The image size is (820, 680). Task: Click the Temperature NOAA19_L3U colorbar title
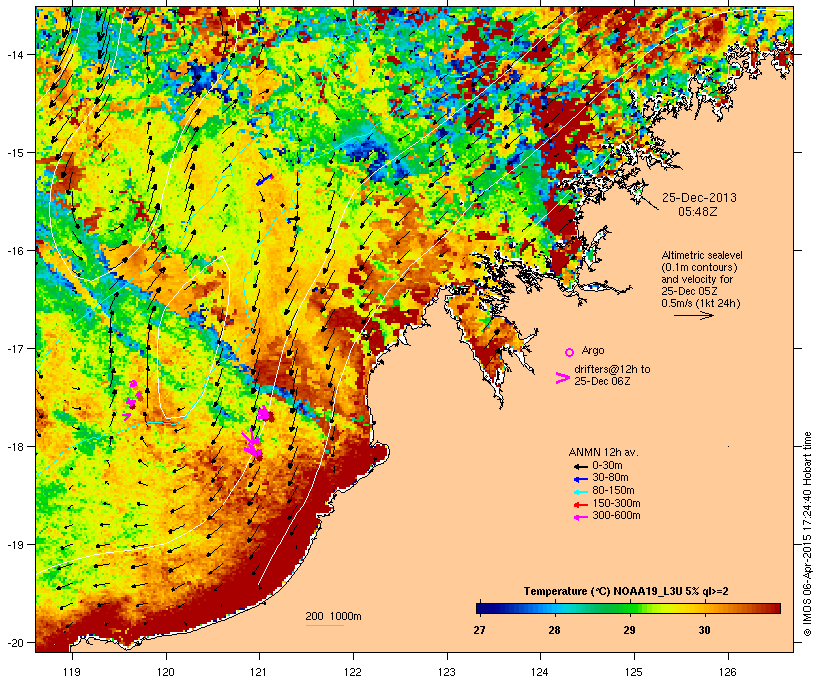point(626,592)
